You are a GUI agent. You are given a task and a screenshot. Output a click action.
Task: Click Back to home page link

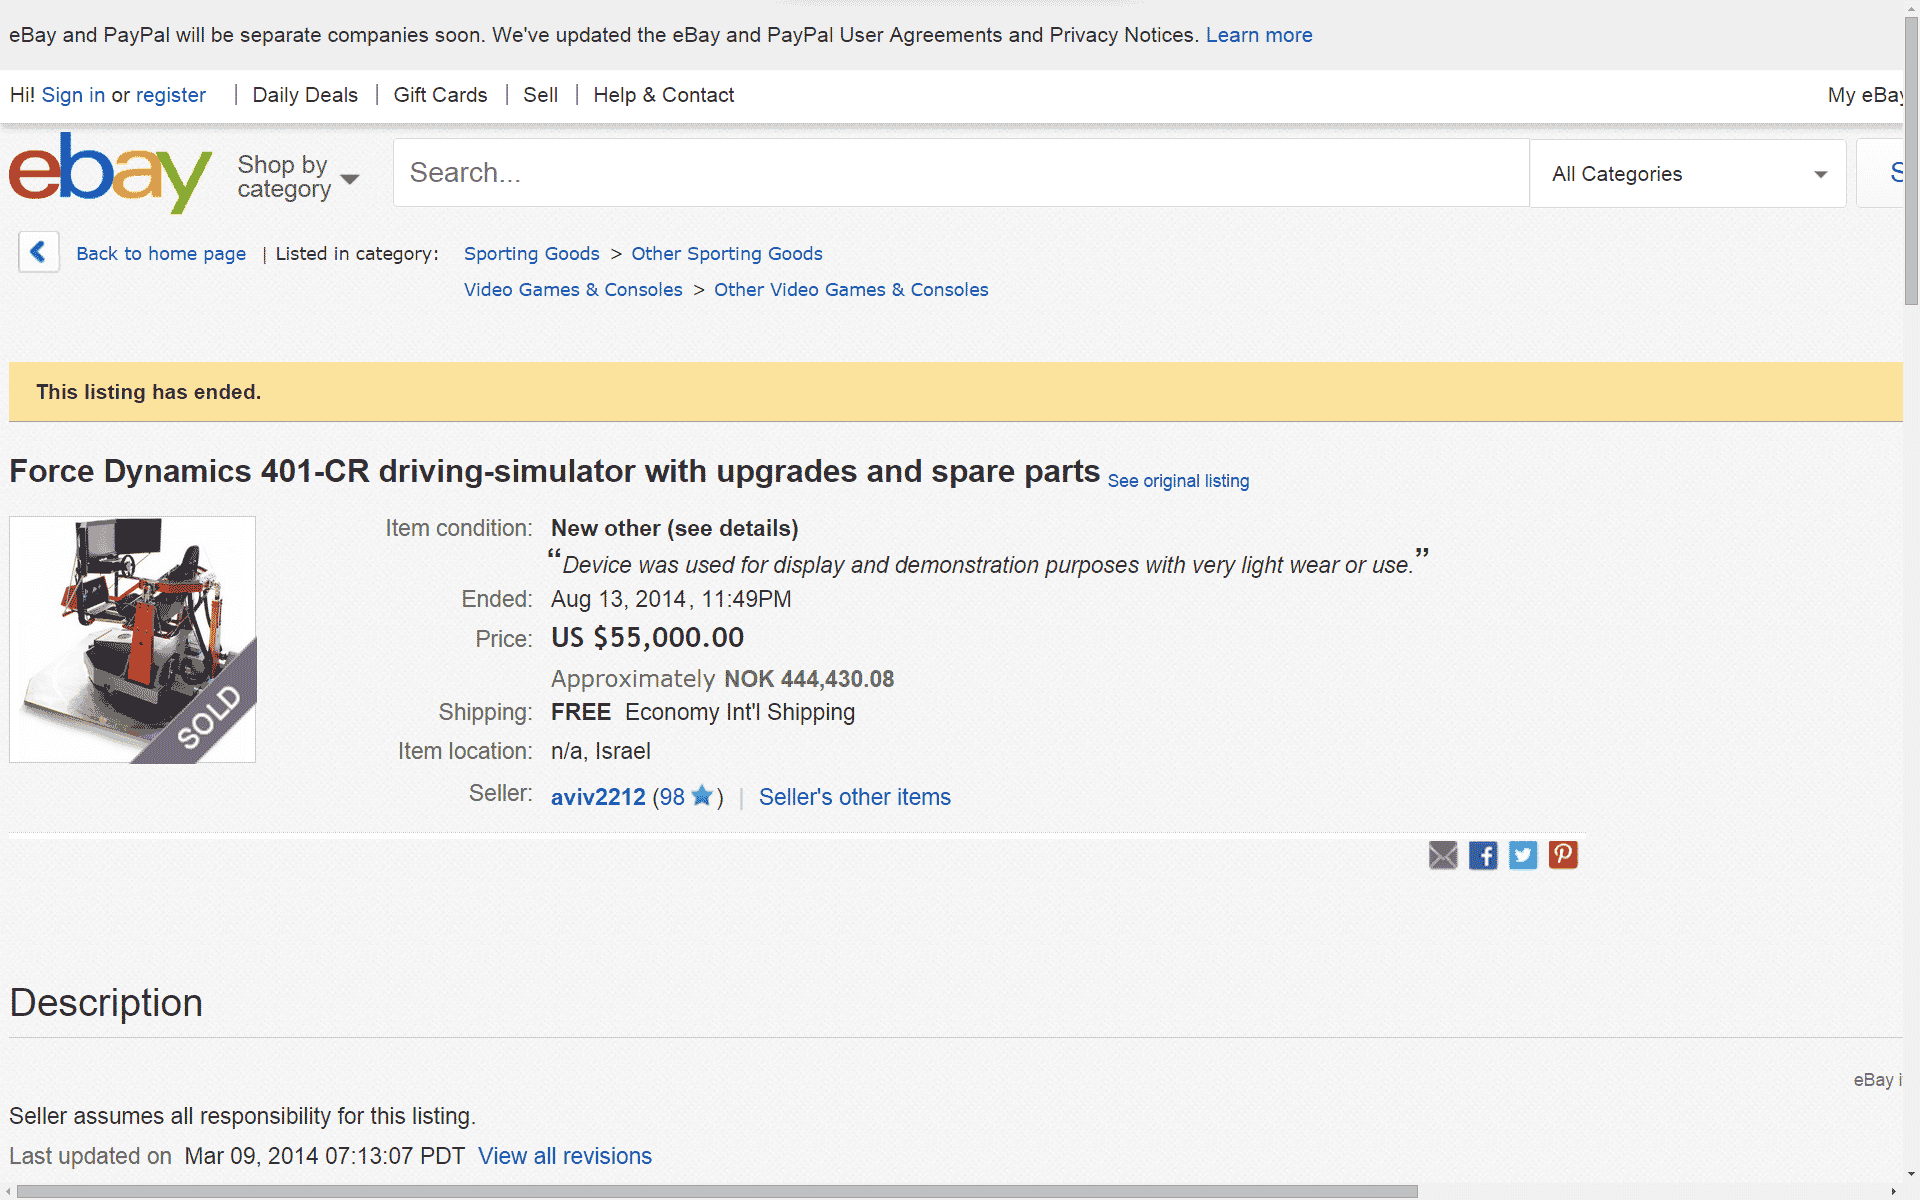(161, 254)
